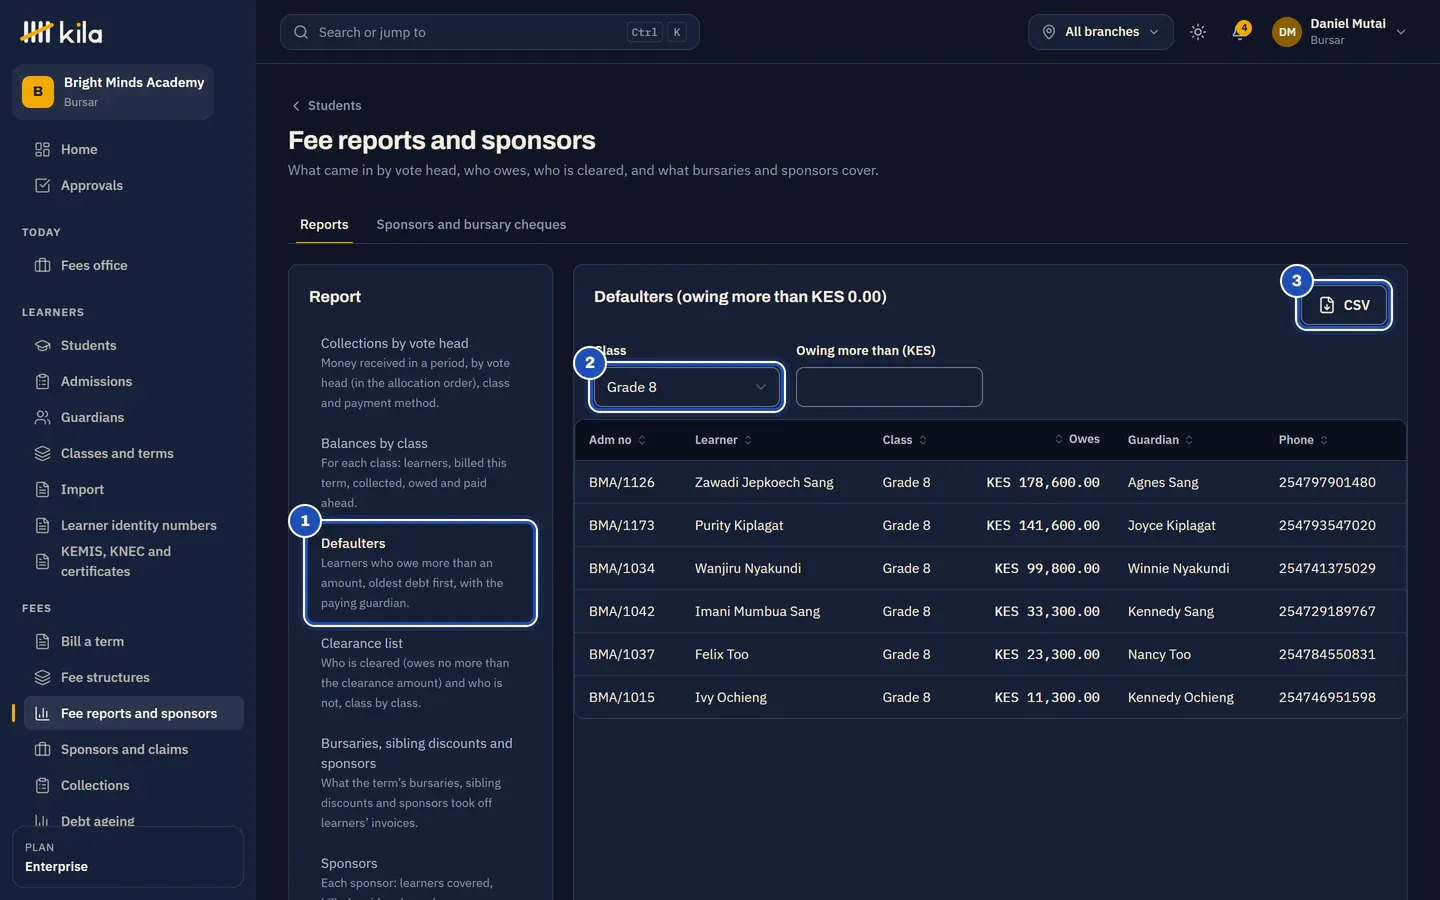Click the DM user avatar
1440x900 pixels.
click(1287, 32)
